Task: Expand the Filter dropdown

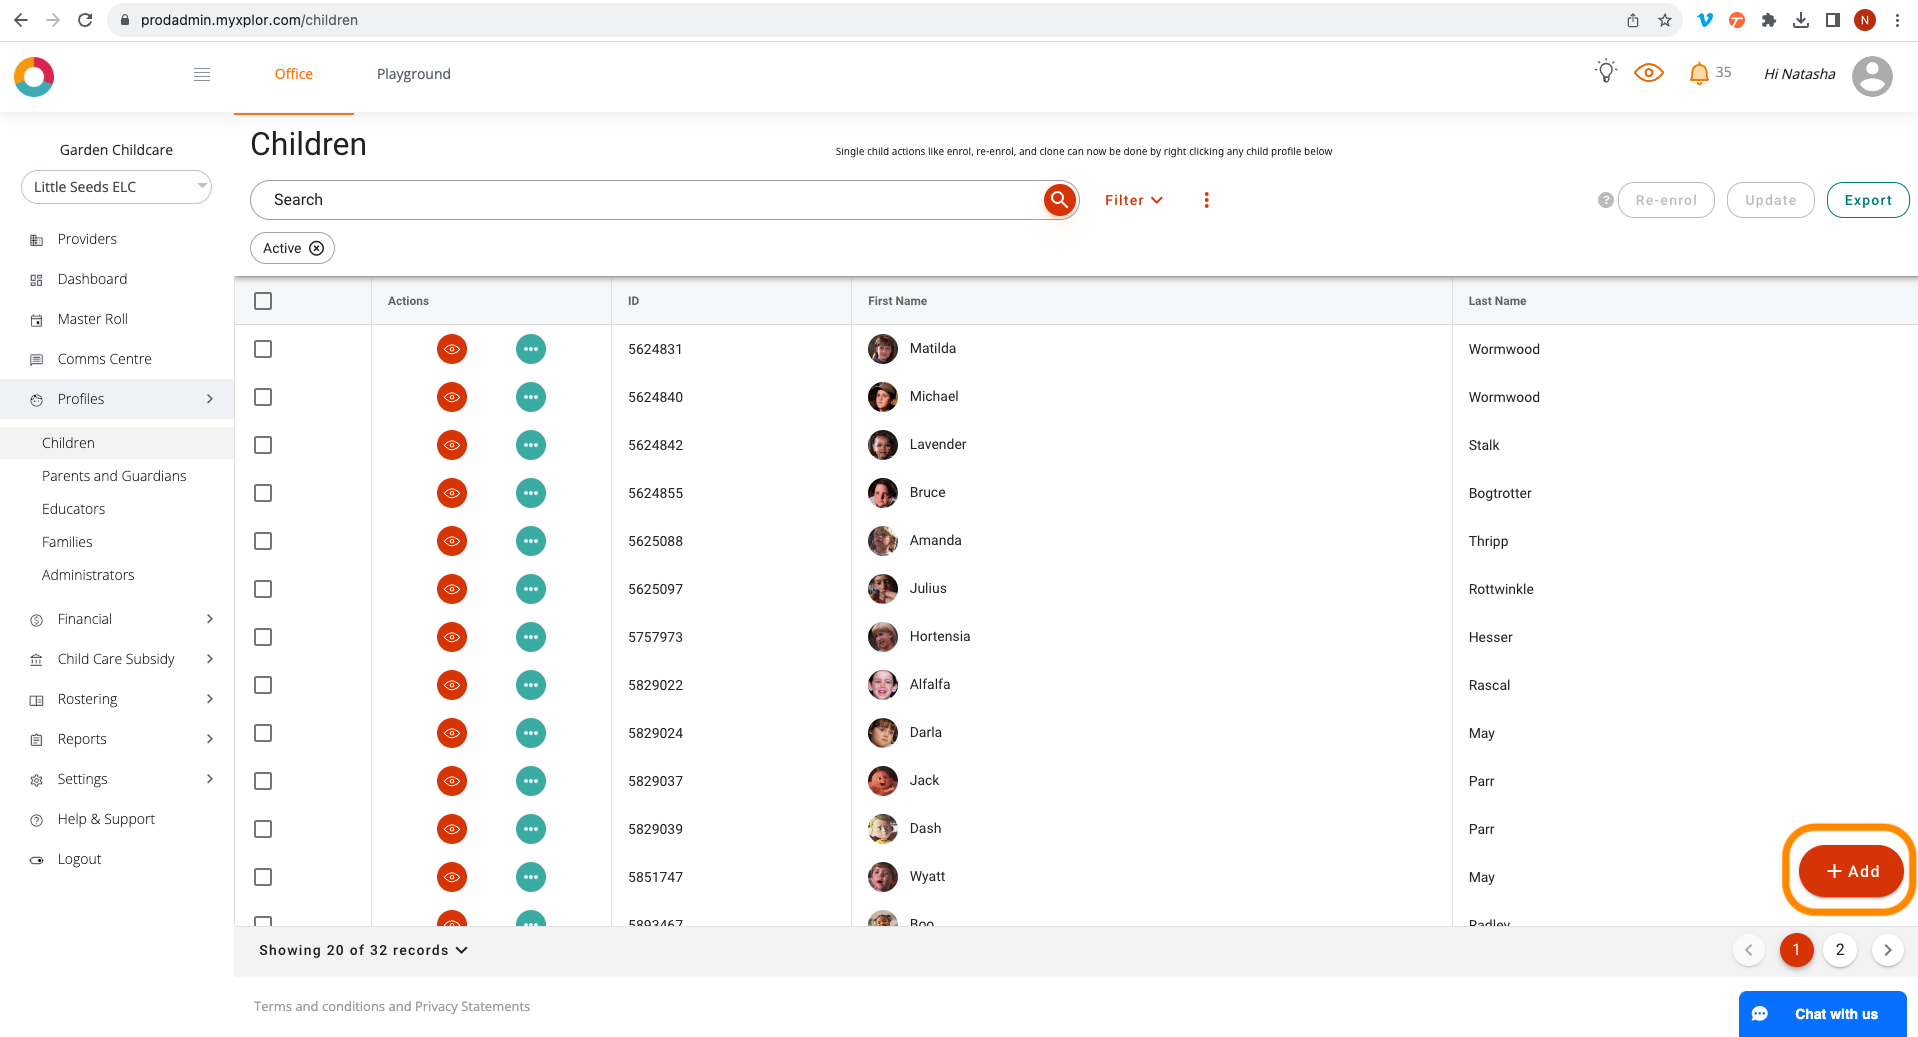Action: point(1134,200)
